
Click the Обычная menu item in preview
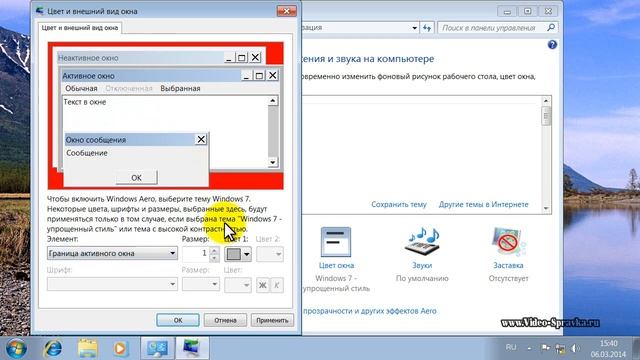[x=81, y=89]
